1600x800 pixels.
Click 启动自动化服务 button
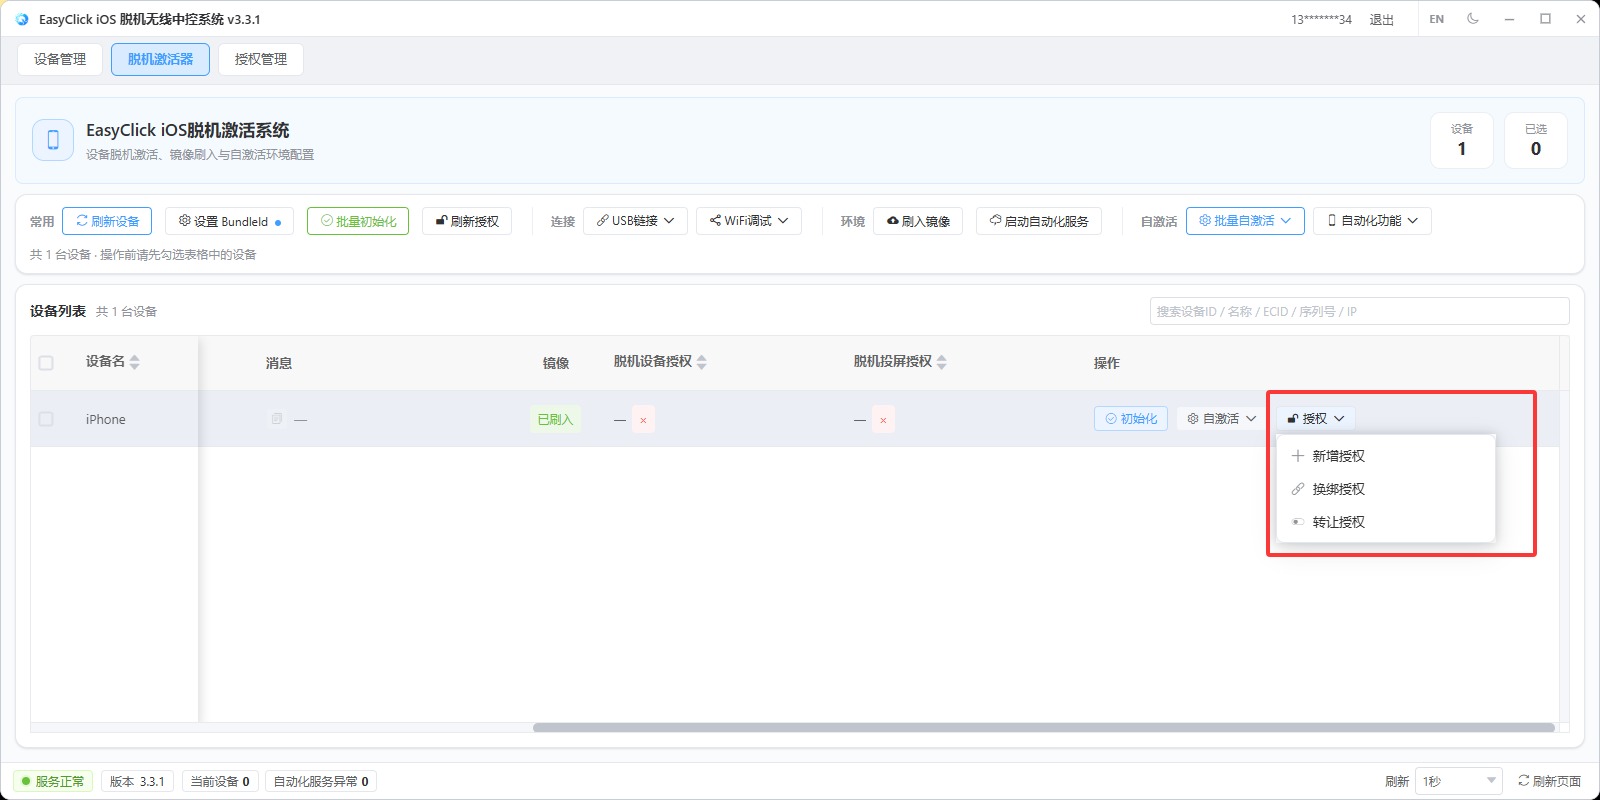coord(1039,221)
